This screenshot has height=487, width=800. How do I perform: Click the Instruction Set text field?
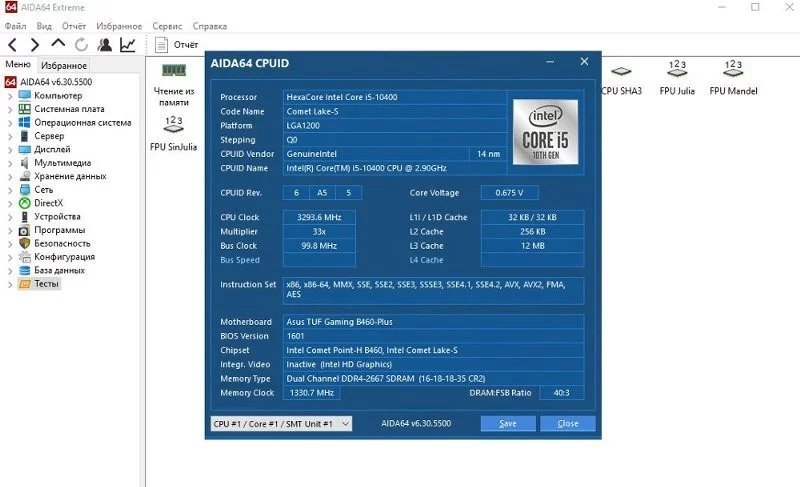(433, 290)
